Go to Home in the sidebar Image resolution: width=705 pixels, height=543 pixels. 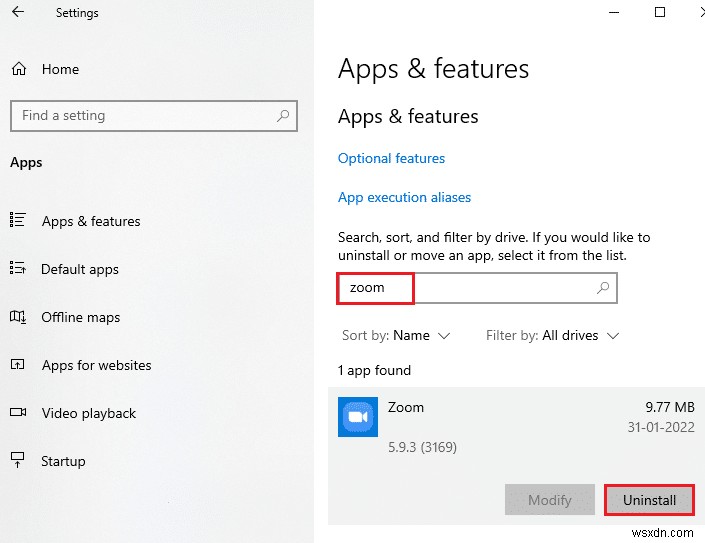coord(60,69)
